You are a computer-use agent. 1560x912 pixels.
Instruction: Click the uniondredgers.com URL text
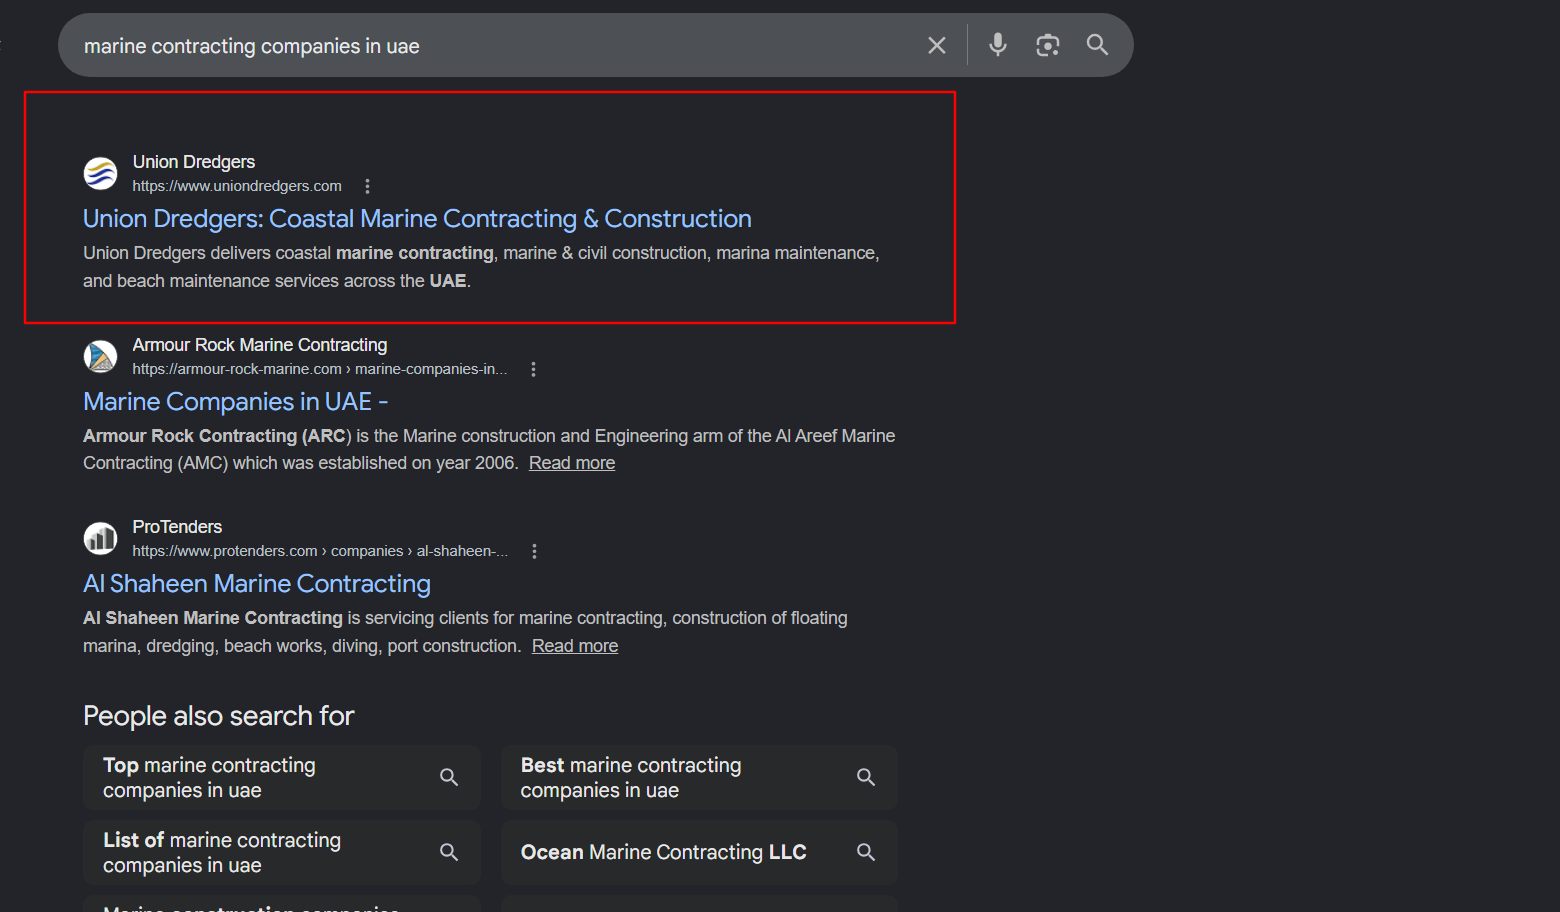[x=237, y=186]
